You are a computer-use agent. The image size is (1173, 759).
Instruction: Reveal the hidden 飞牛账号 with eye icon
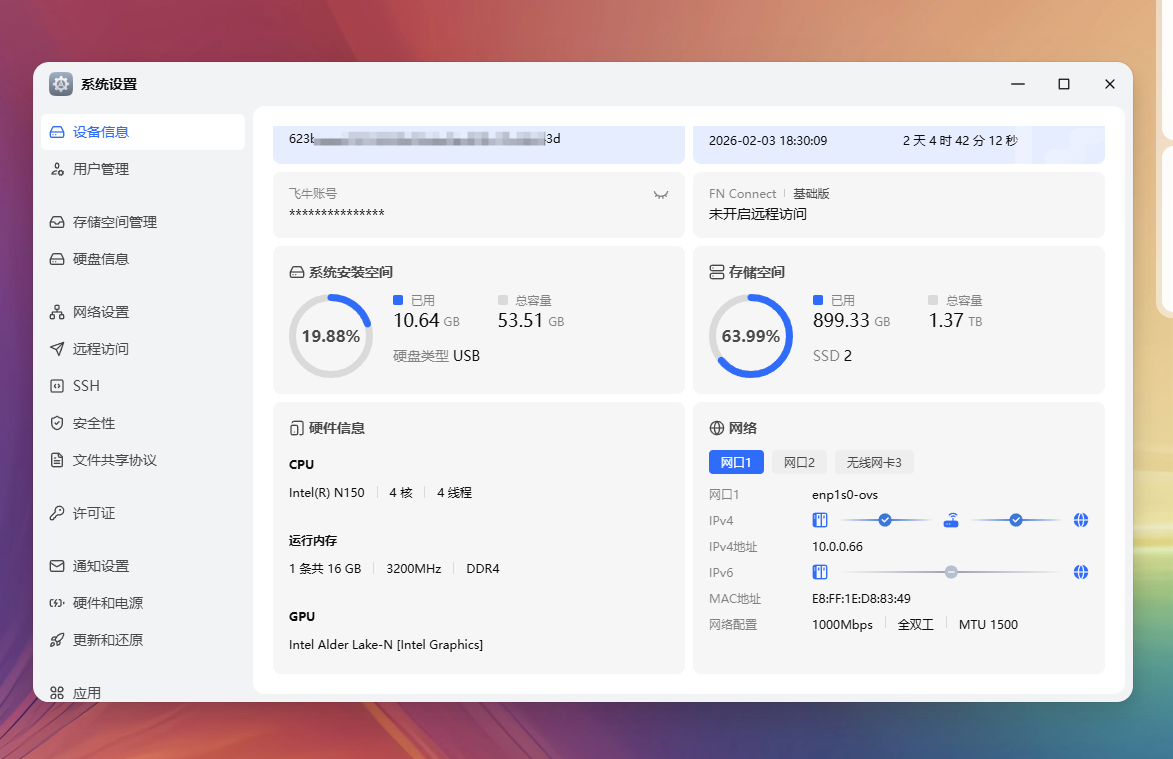pyautogui.click(x=660, y=194)
